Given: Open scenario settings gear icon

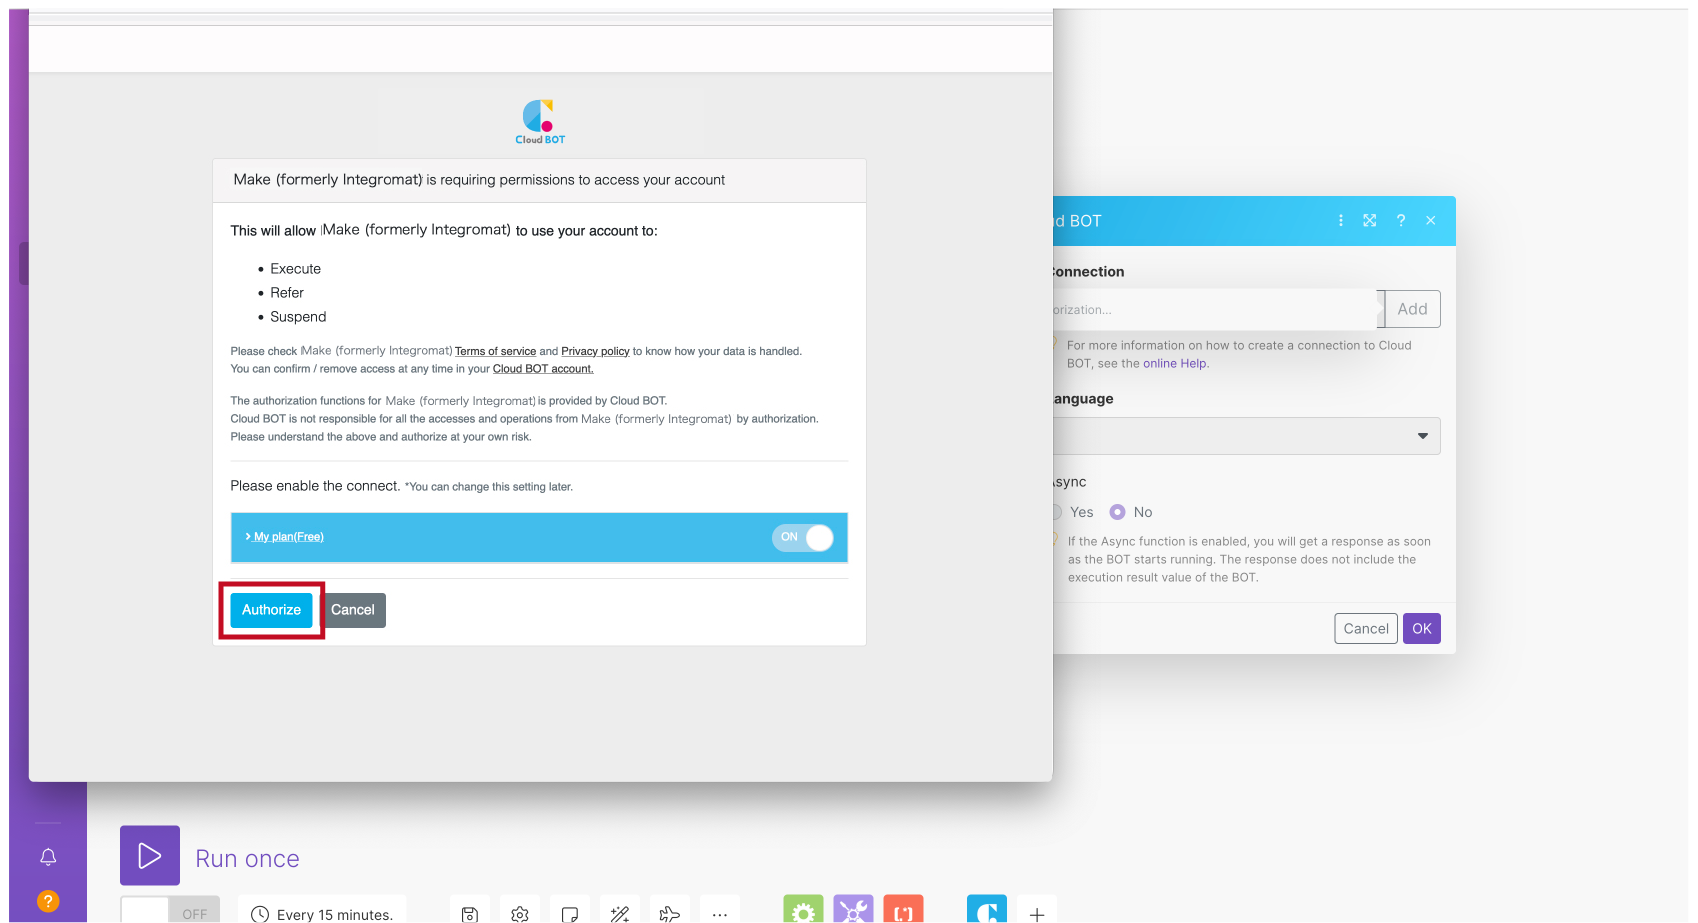Looking at the screenshot, I should click(520, 913).
